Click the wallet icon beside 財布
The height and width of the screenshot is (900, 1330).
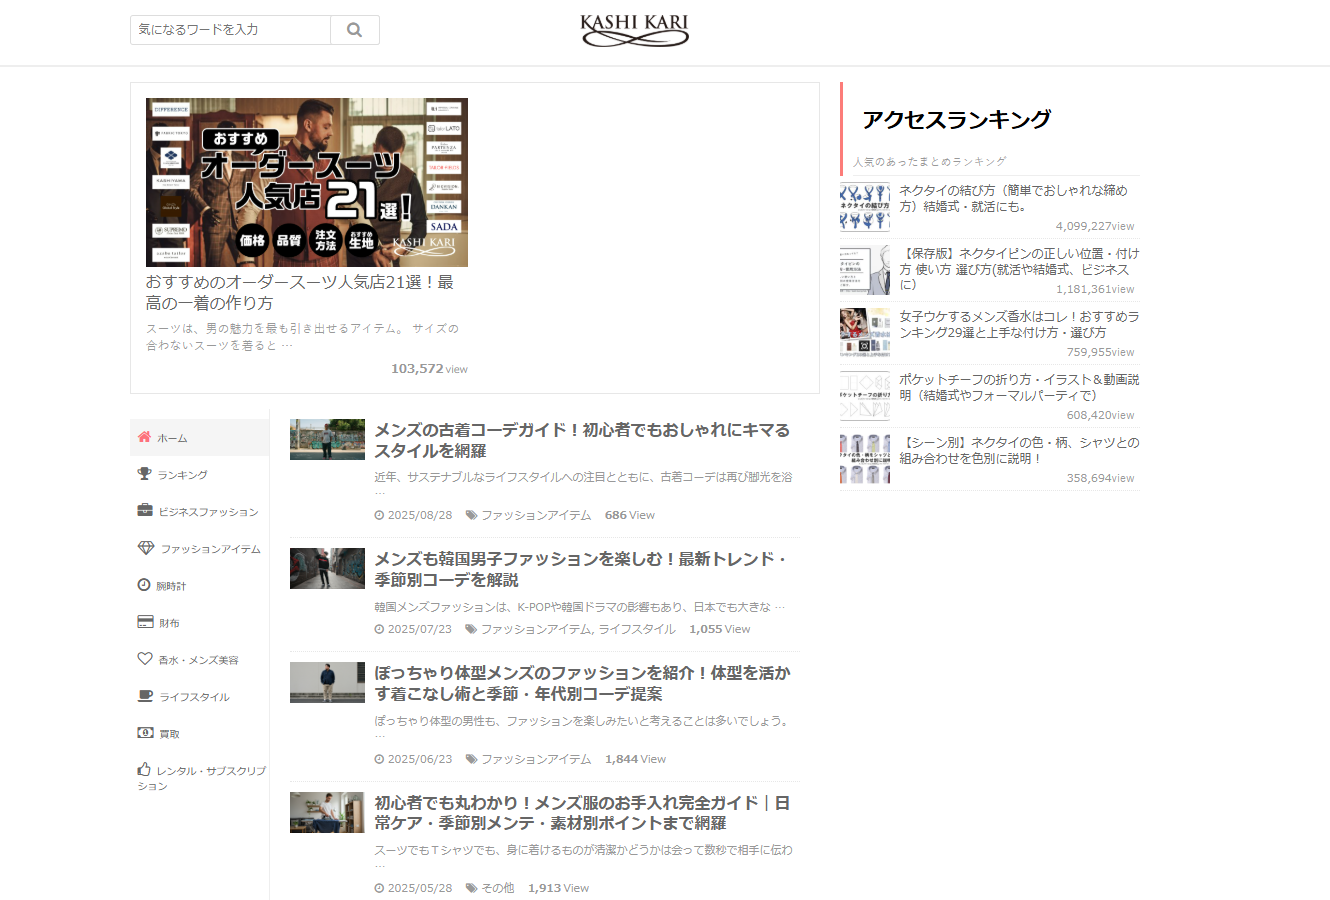(146, 621)
